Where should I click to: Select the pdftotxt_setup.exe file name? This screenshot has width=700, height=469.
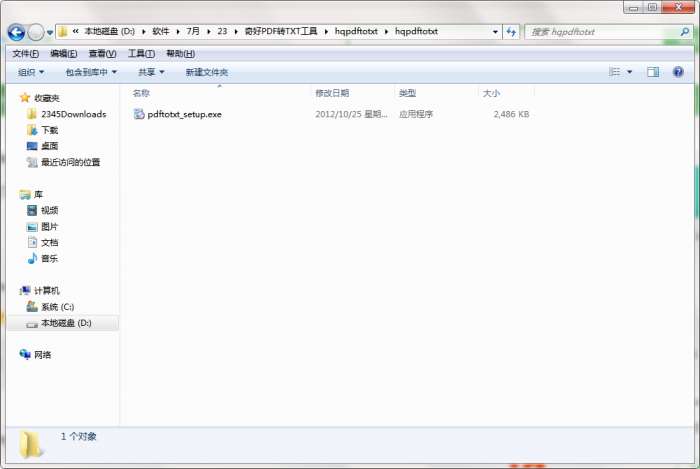point(184,114)
